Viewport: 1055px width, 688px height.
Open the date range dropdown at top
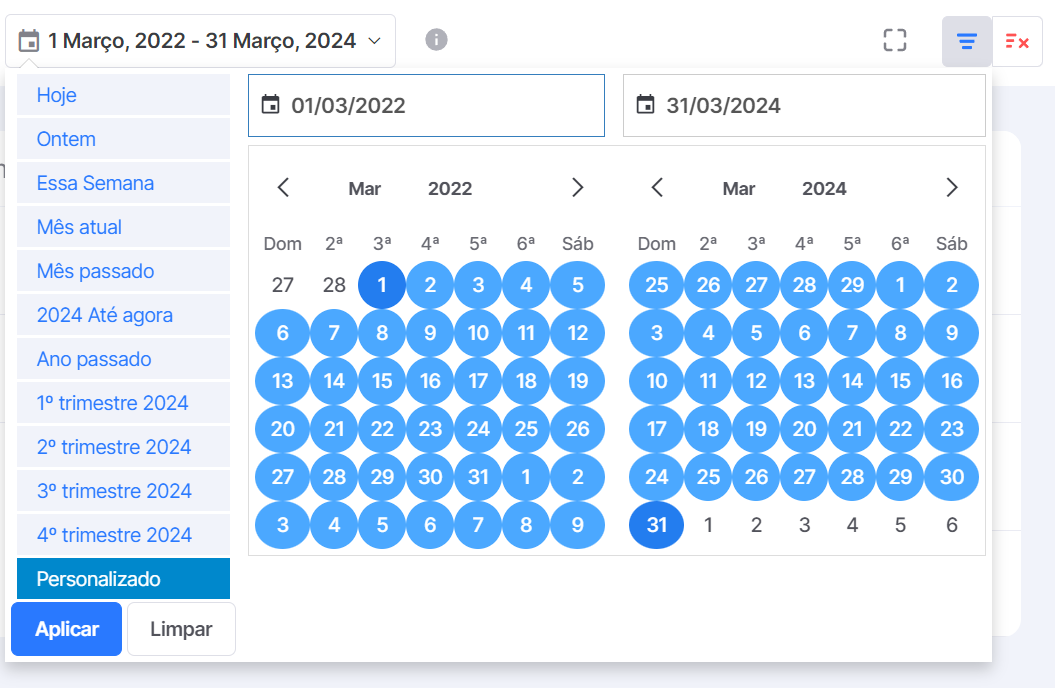tap(201, 41)
